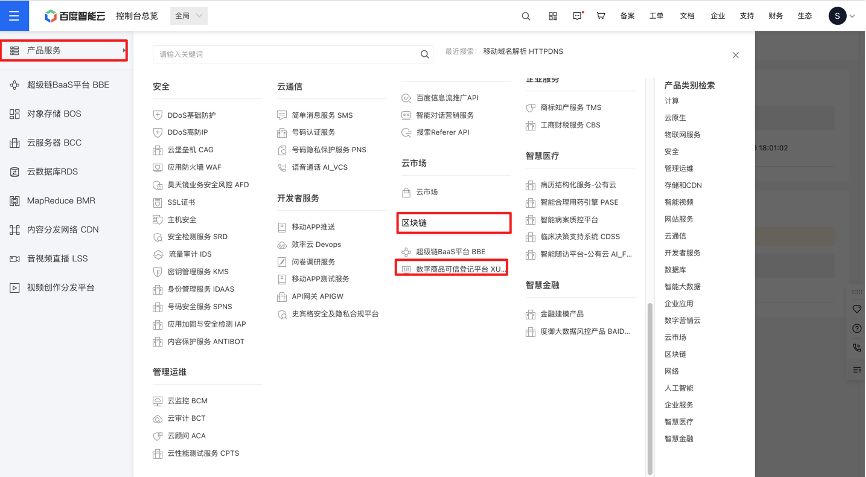
Task: Open the 工单 top menu
Action: (x=656, y=16)
